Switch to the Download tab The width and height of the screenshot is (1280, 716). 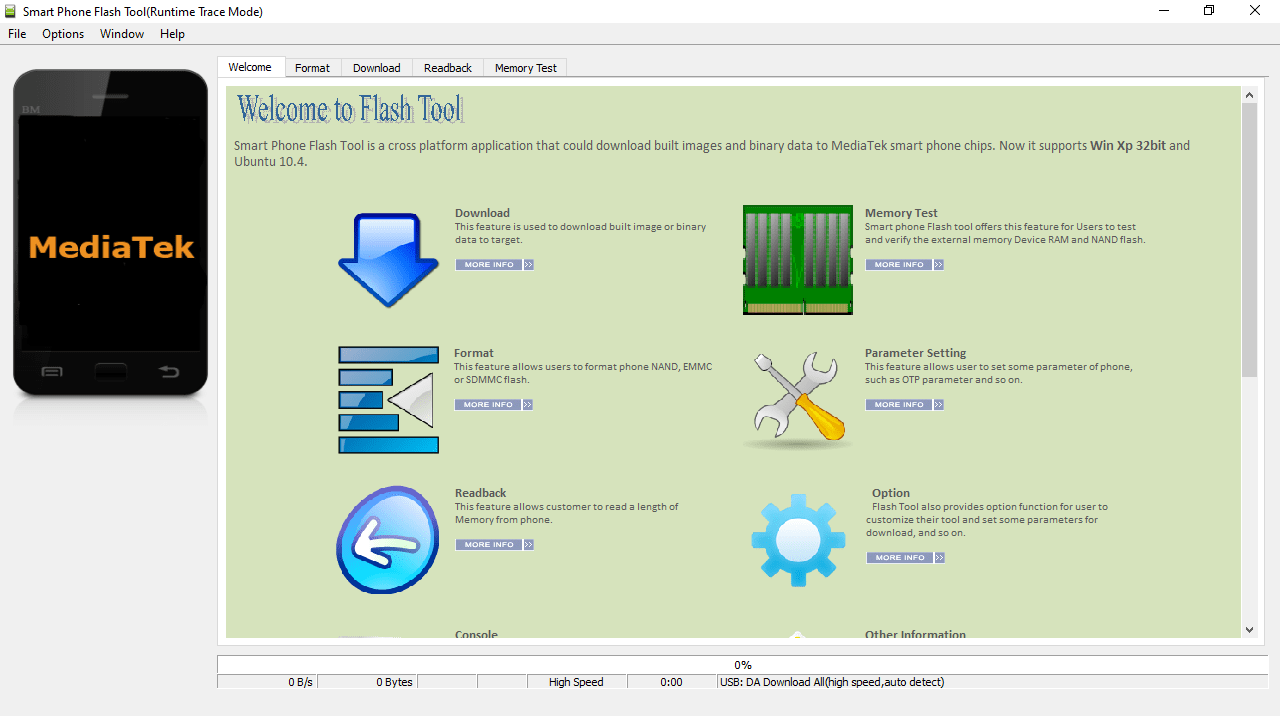point(377,68)
